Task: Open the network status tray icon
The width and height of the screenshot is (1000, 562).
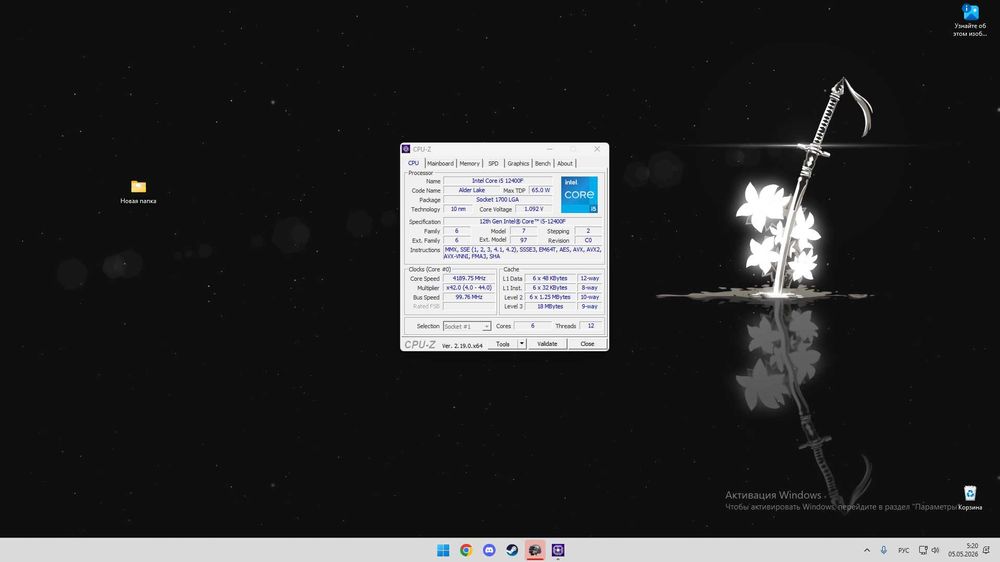Action: (922, 550)
